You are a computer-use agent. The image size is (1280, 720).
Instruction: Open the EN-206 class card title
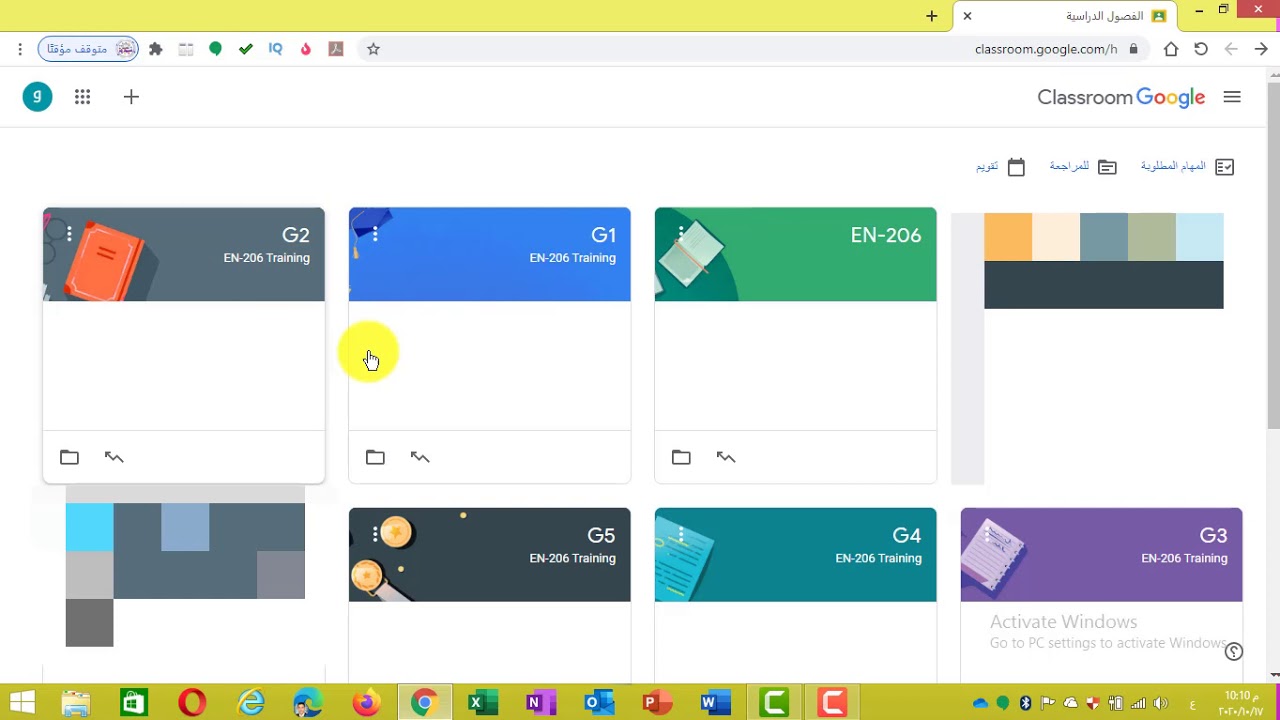coord(886,235)
